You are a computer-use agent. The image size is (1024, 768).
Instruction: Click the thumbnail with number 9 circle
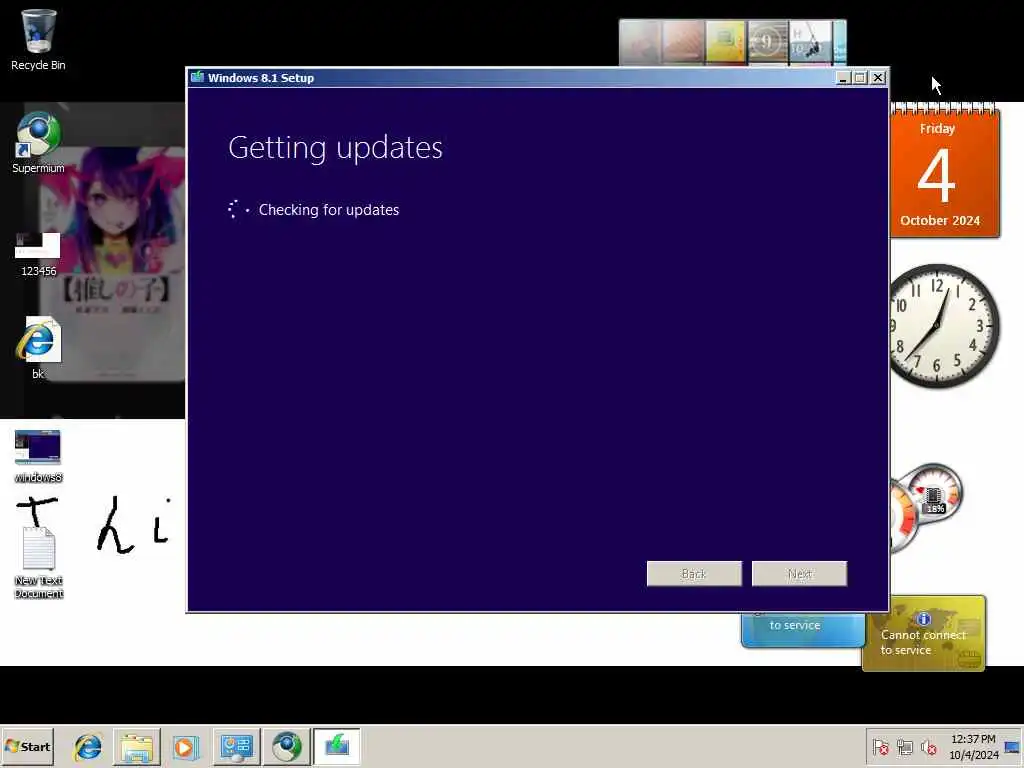(767, 42)
